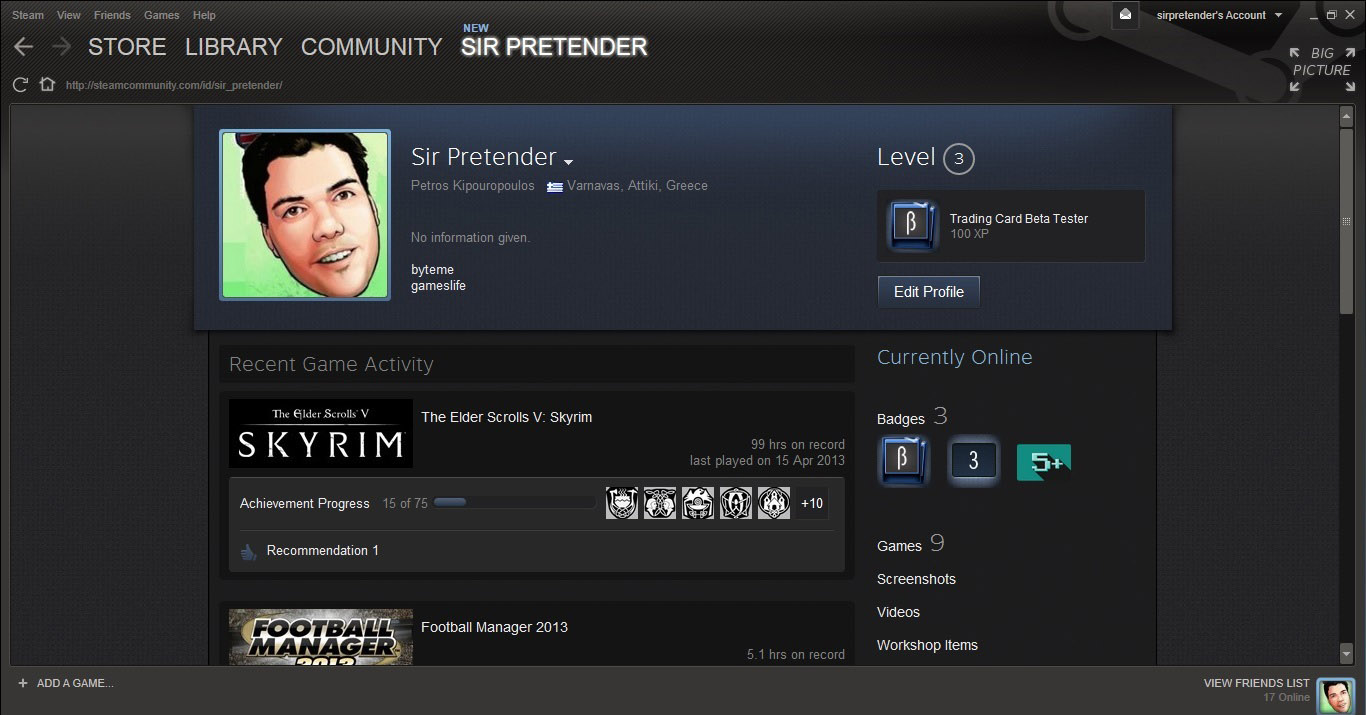Image resolution: width=1366 pixels, height=715 pixels.
Task: Open the View menu
Action: 69,15
